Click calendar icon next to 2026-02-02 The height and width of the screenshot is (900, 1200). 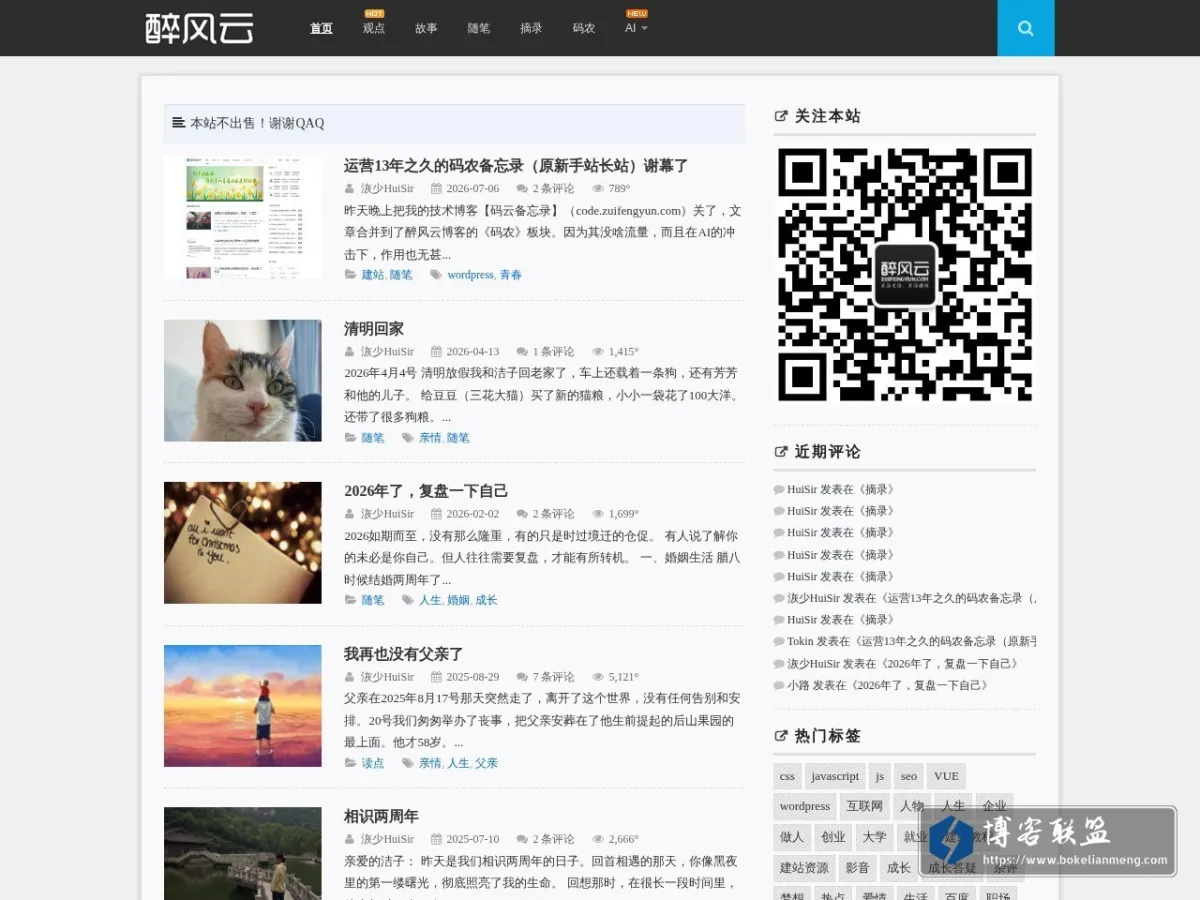[x=436, y=514]
